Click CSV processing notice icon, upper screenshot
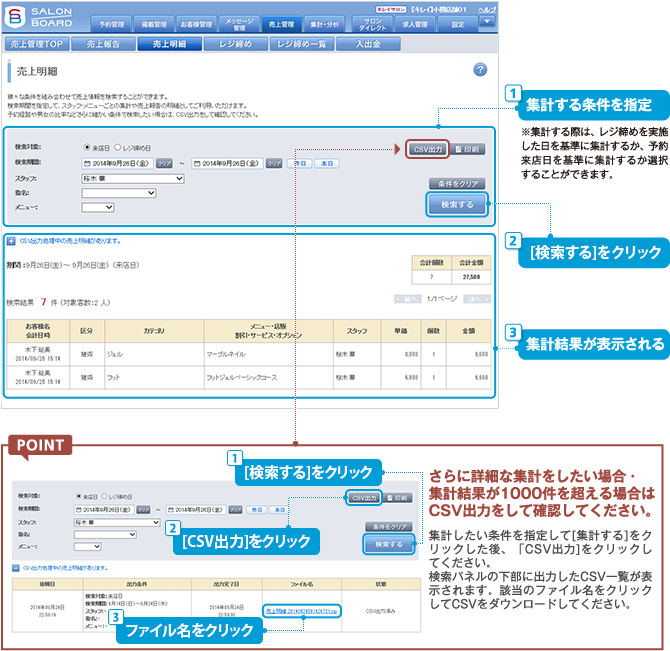670x651 pixels. point(11,241)
